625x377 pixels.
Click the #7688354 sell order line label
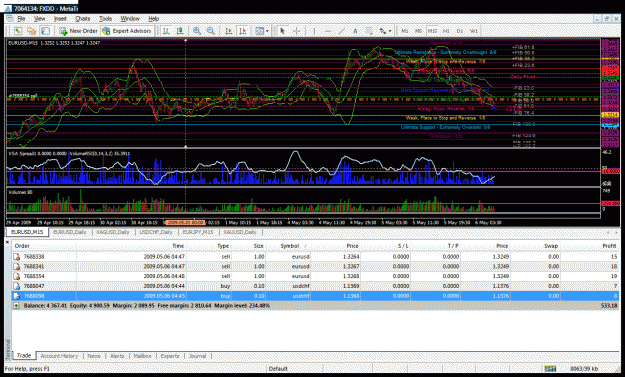(23, 96)
